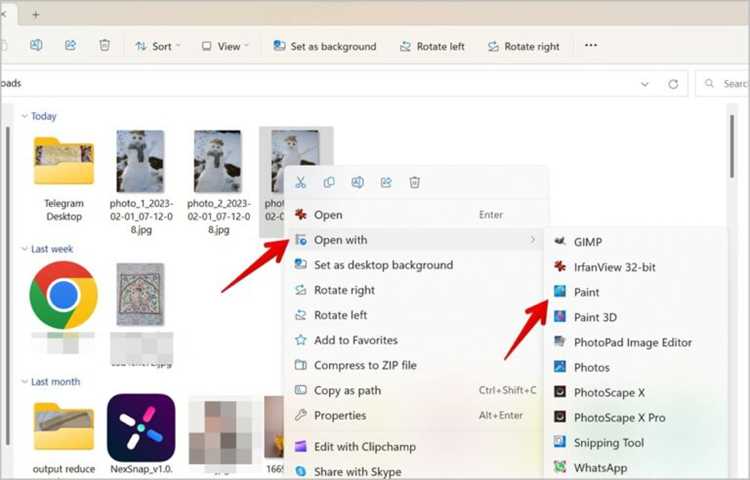
Task: Click Rotate right toolbar button
Action: tap(523, 46)
